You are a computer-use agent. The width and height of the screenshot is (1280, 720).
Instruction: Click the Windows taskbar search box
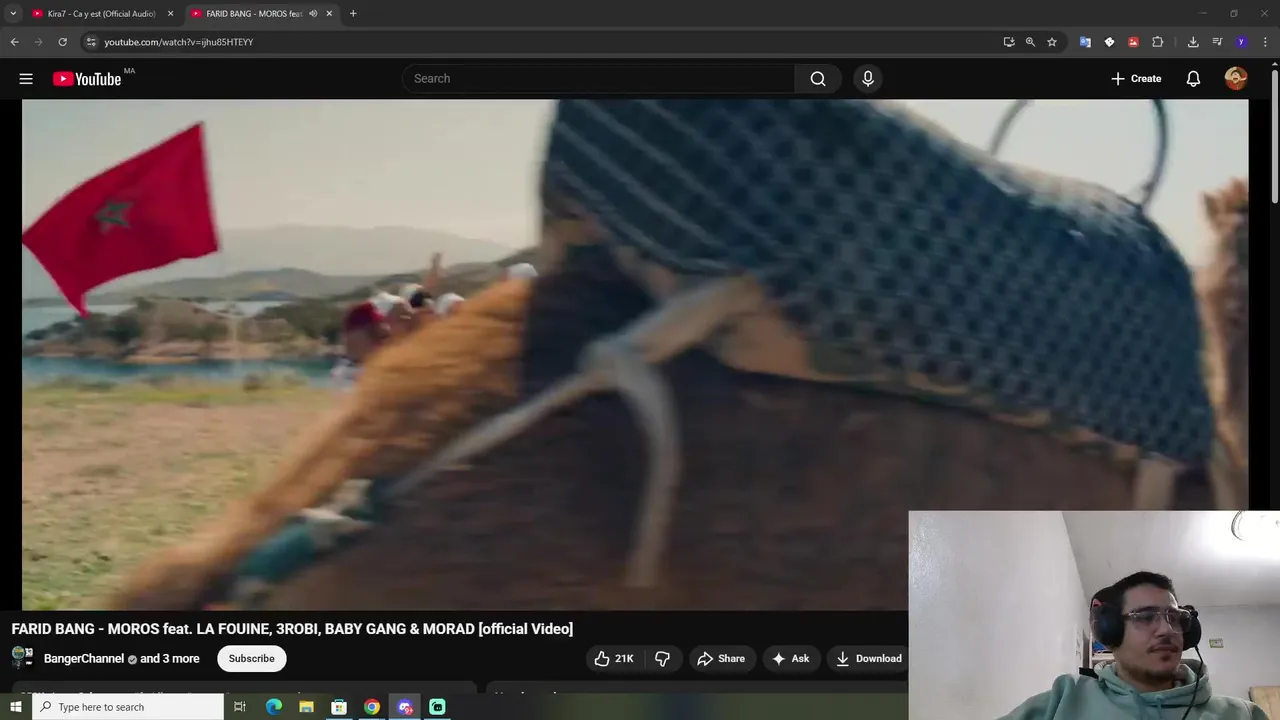127,707
